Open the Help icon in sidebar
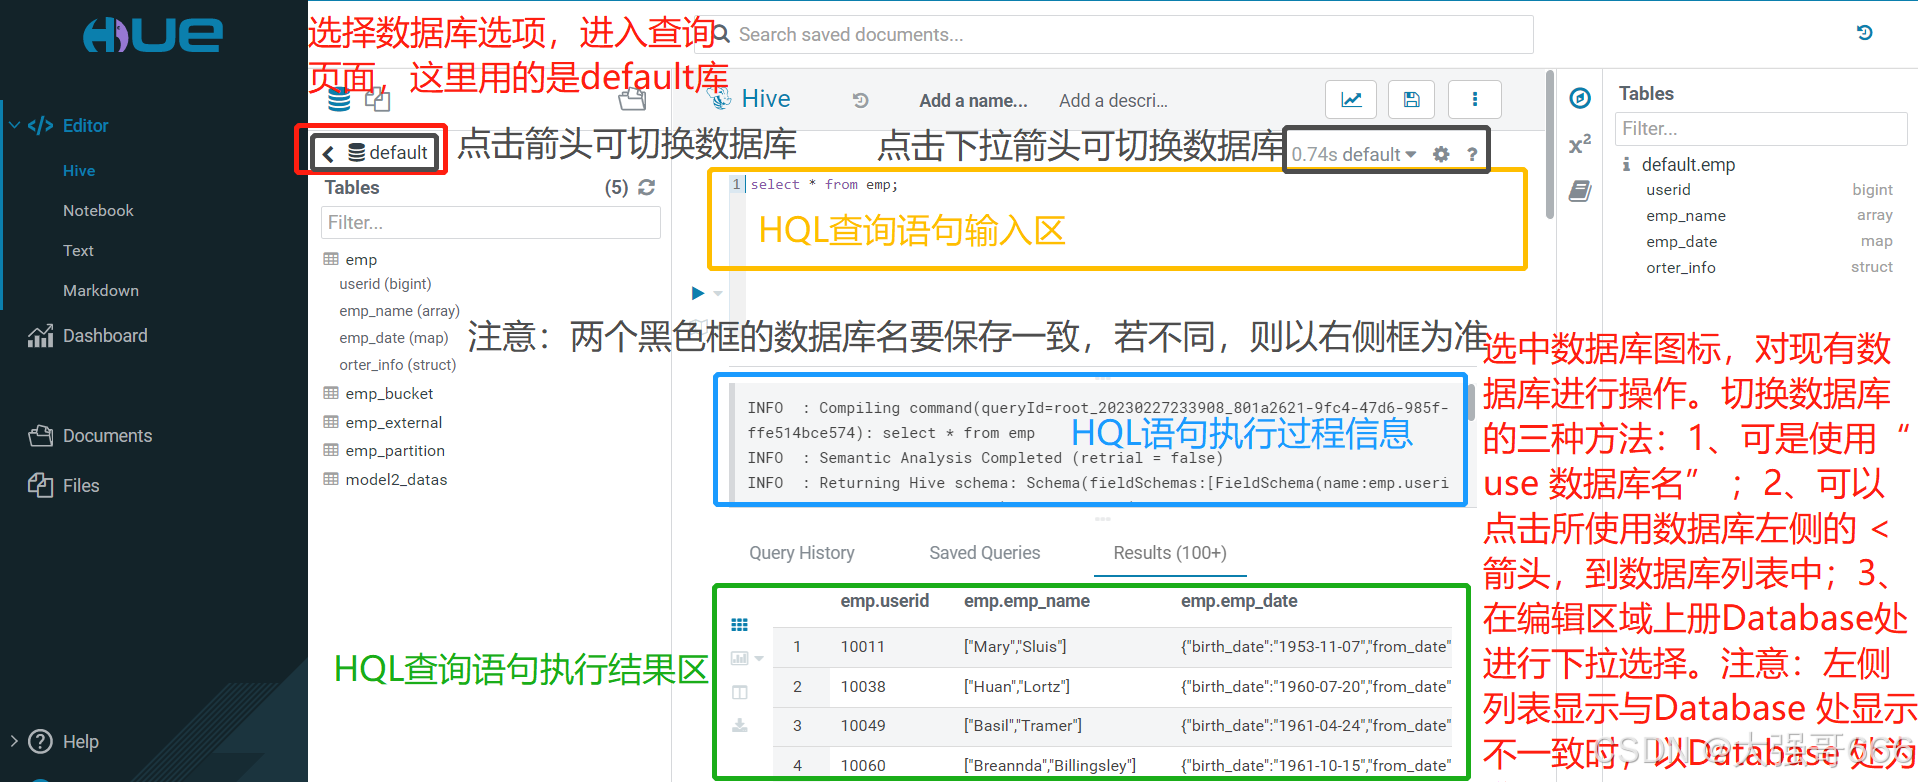This screenshot has height=782, width=1918. tap(40, 741)
